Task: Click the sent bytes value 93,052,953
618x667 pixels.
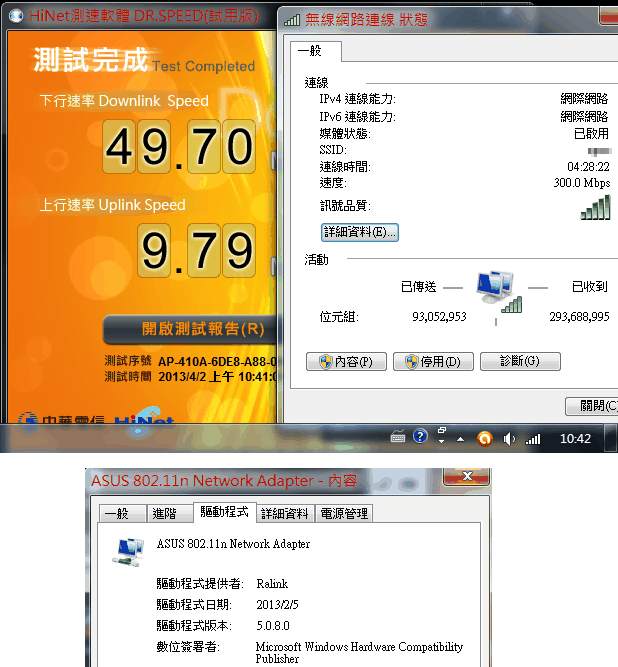Action: (x=439, y=316)
